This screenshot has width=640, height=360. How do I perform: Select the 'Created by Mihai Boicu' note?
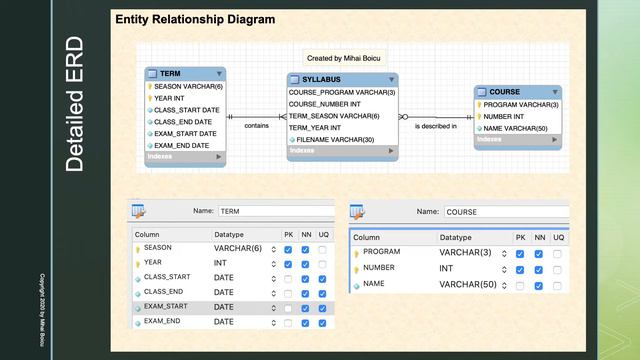point(344,58)
